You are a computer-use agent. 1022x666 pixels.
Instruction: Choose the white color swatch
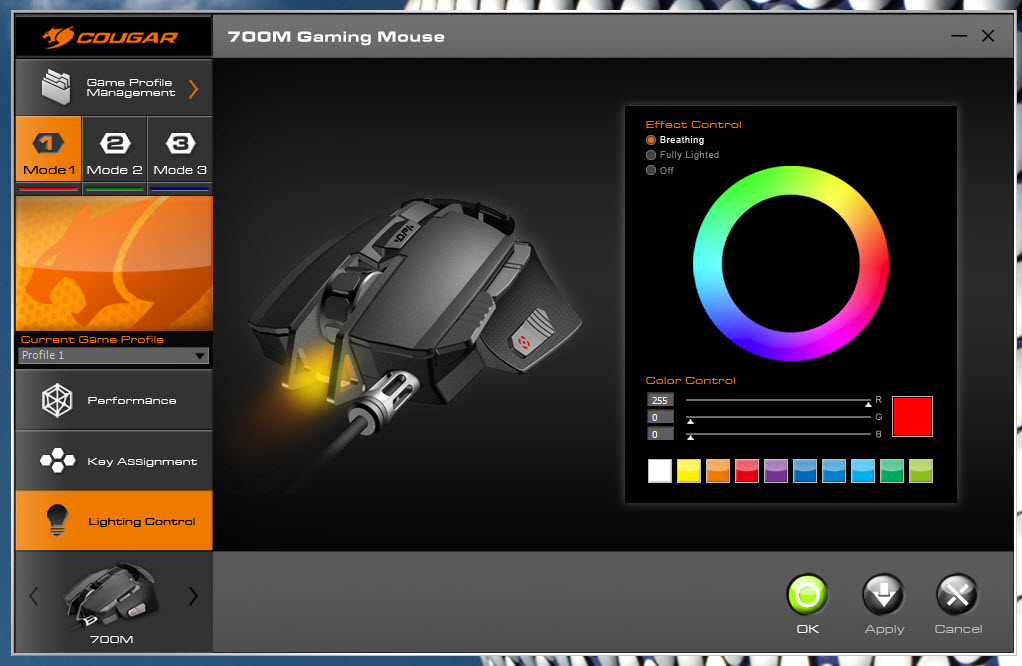[660, 471]
